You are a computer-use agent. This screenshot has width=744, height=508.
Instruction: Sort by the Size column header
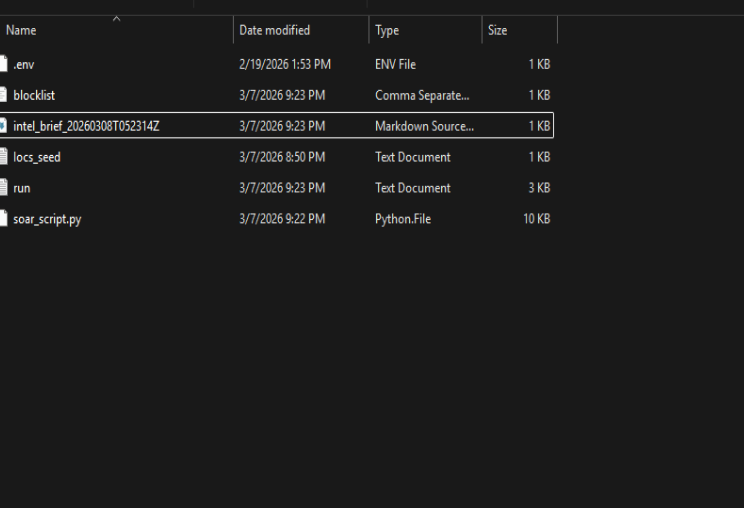coord(497,31)
